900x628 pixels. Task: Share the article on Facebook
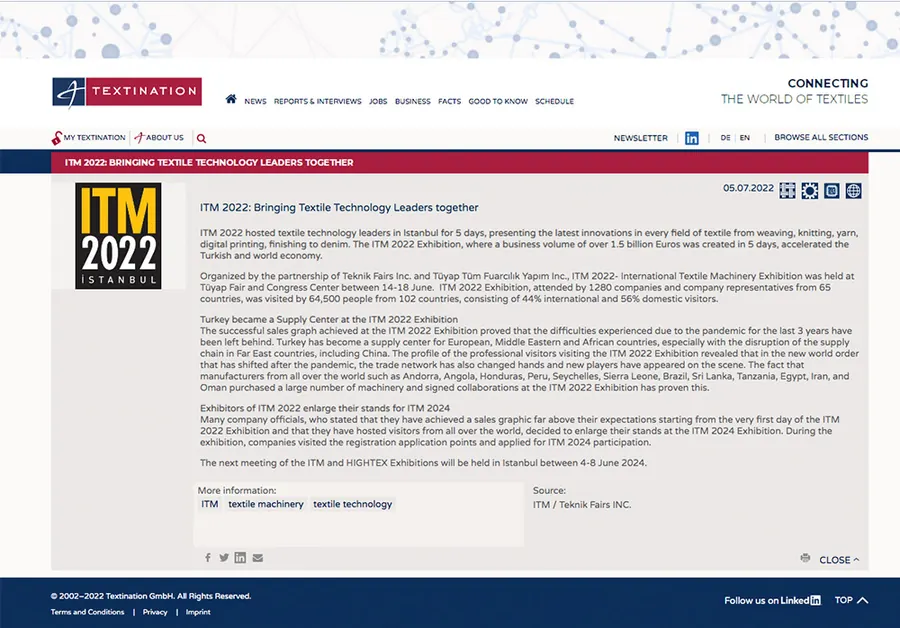[208, 557]
